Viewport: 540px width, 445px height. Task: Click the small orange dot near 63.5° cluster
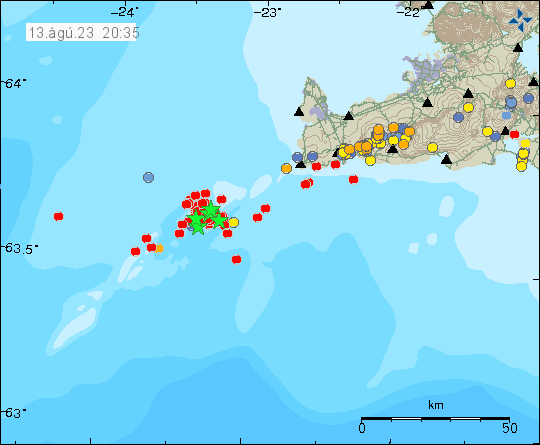159,248
